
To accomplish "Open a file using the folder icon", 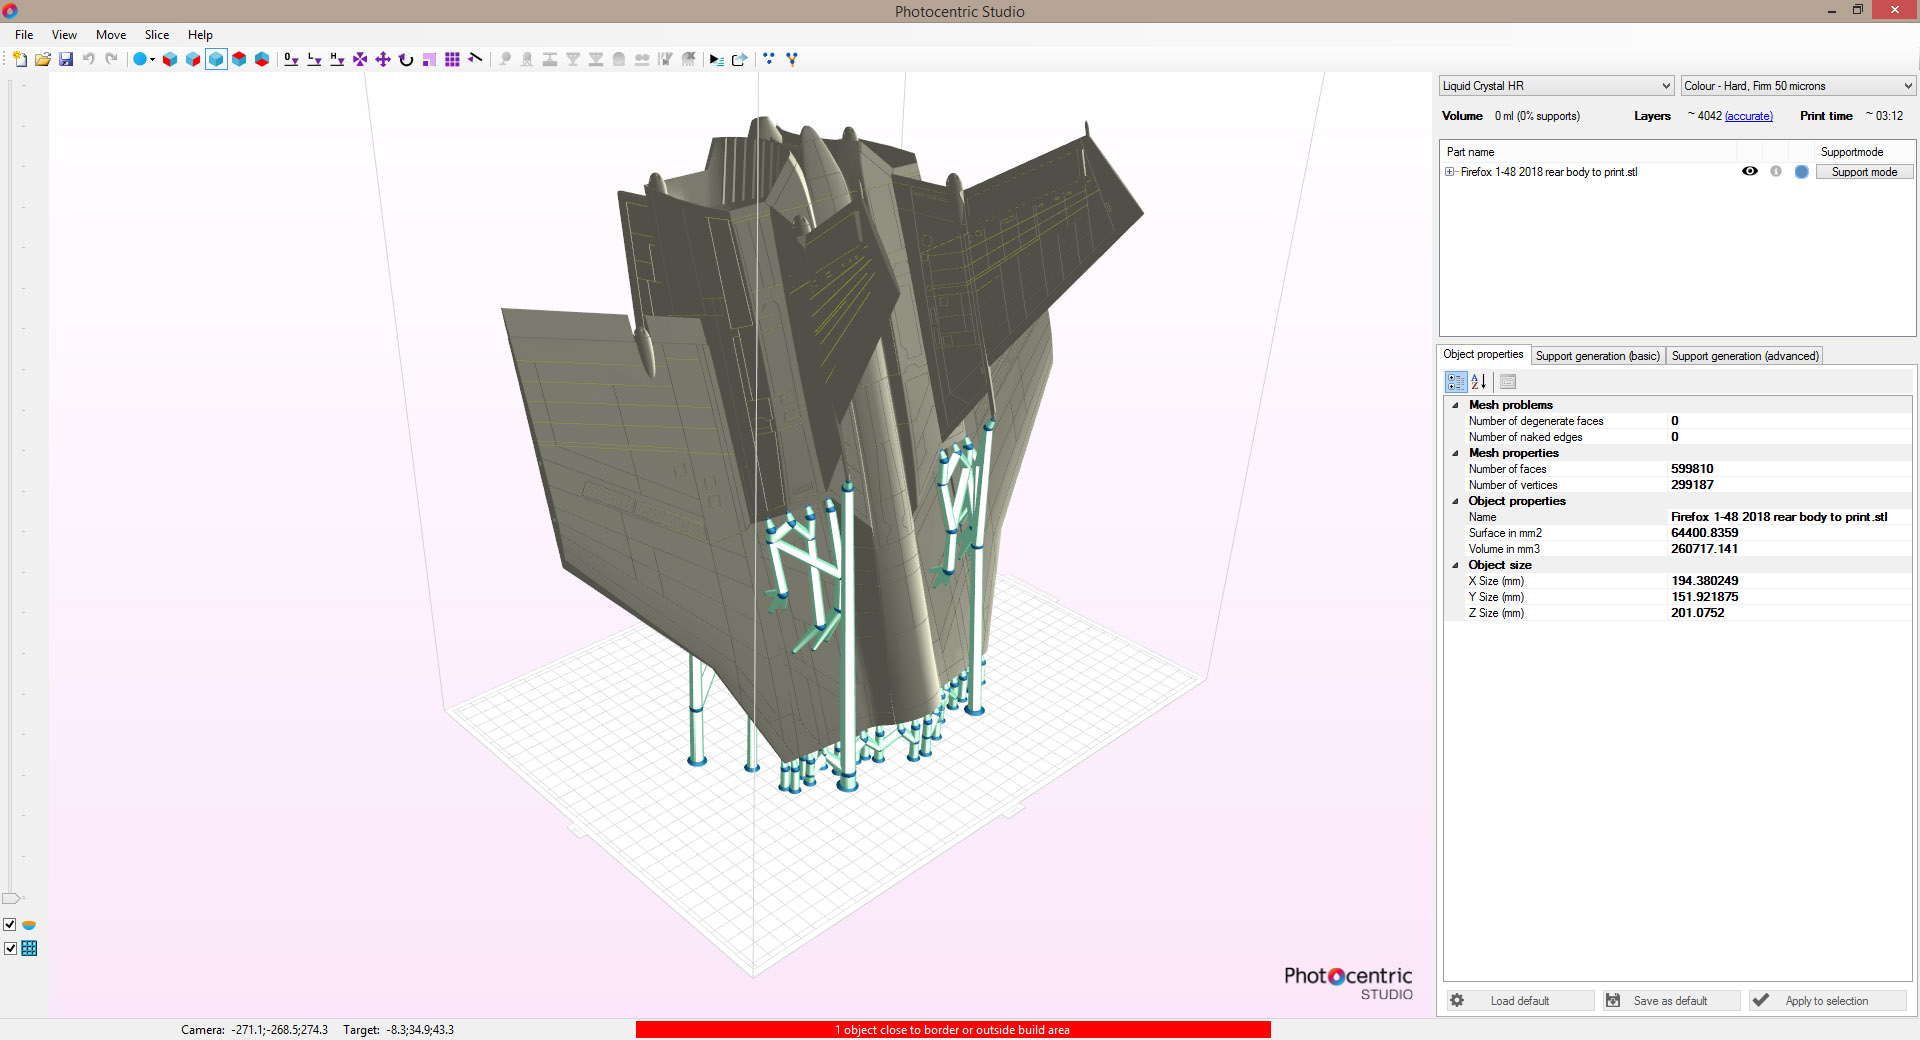I will tap(43, 59).
